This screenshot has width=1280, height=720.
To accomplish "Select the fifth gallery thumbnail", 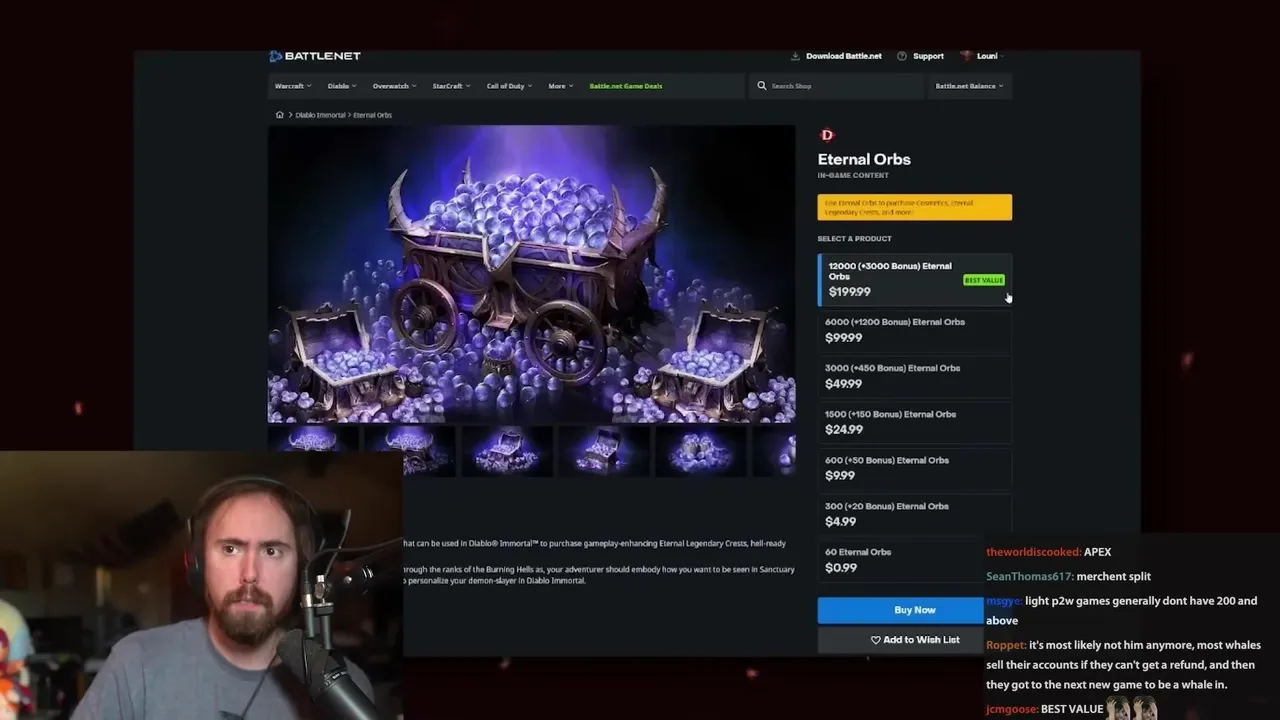I will point(700,451).
